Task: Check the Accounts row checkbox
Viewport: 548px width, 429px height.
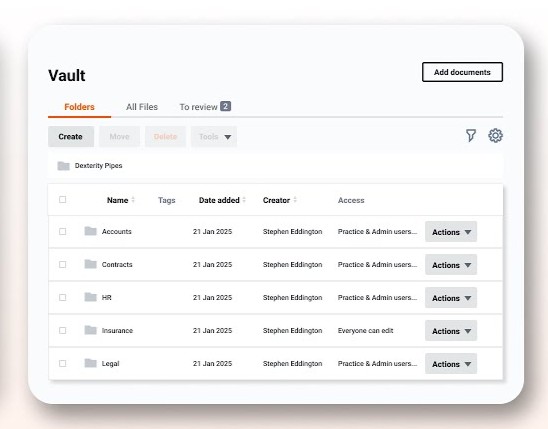Action: (x=63, y=231)
